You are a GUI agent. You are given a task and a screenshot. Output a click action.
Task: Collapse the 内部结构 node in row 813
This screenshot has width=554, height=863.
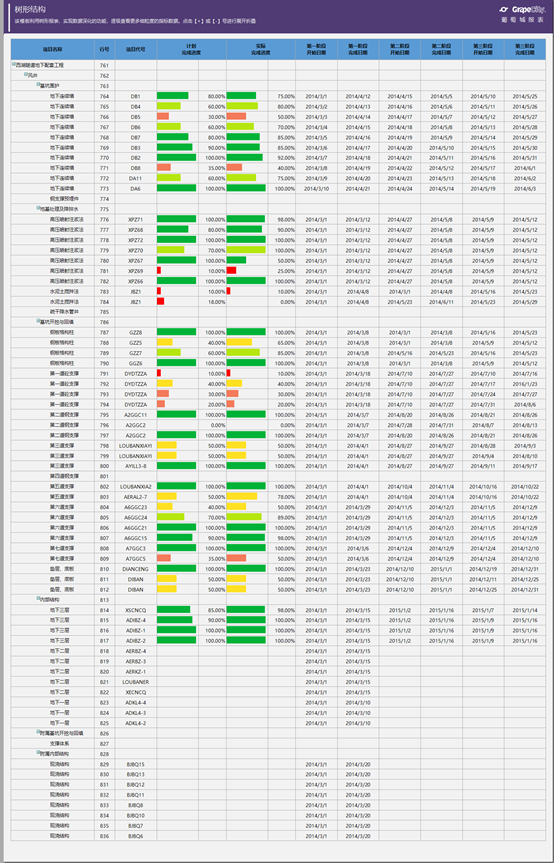pos(38,599)
